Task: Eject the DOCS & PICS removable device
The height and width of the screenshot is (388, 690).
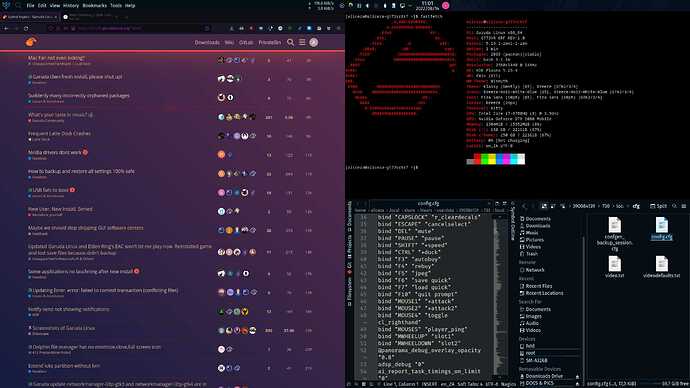Action: click(x=577, y=384)
